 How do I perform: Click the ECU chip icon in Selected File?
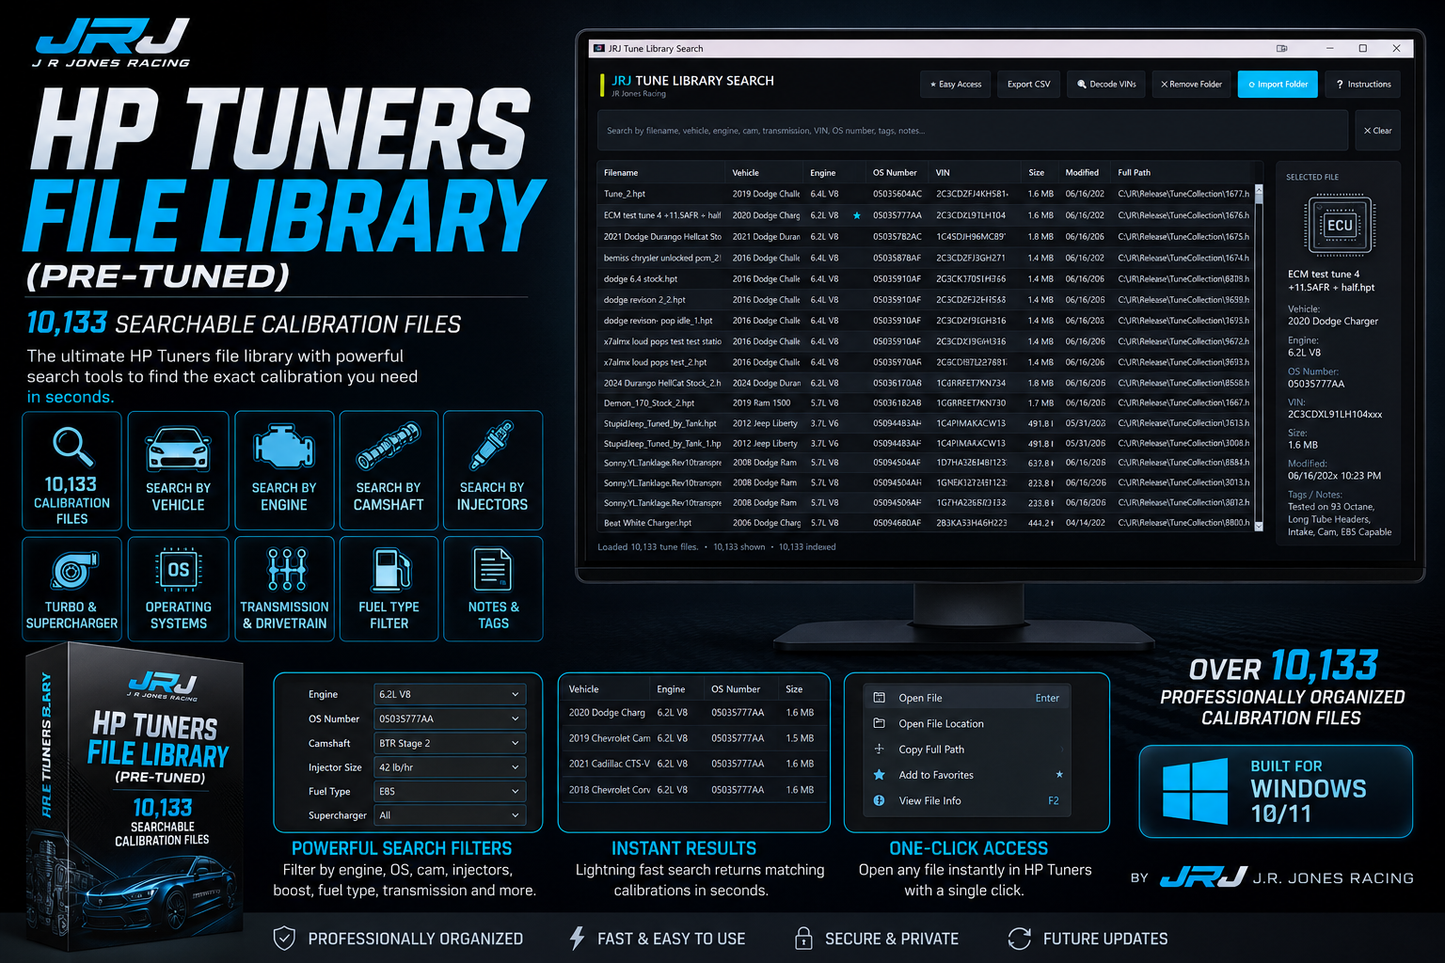pyautogui.click(x=1339, y=225)
